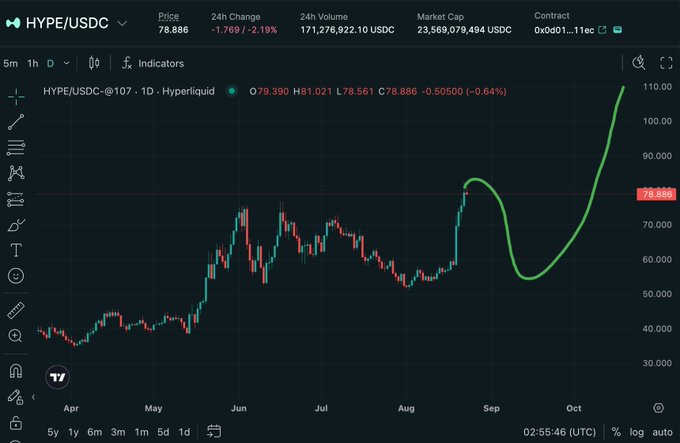The height and width of the screenshot is (443, 680).
Task: Toggle percent scale mode
Action: 616,432
